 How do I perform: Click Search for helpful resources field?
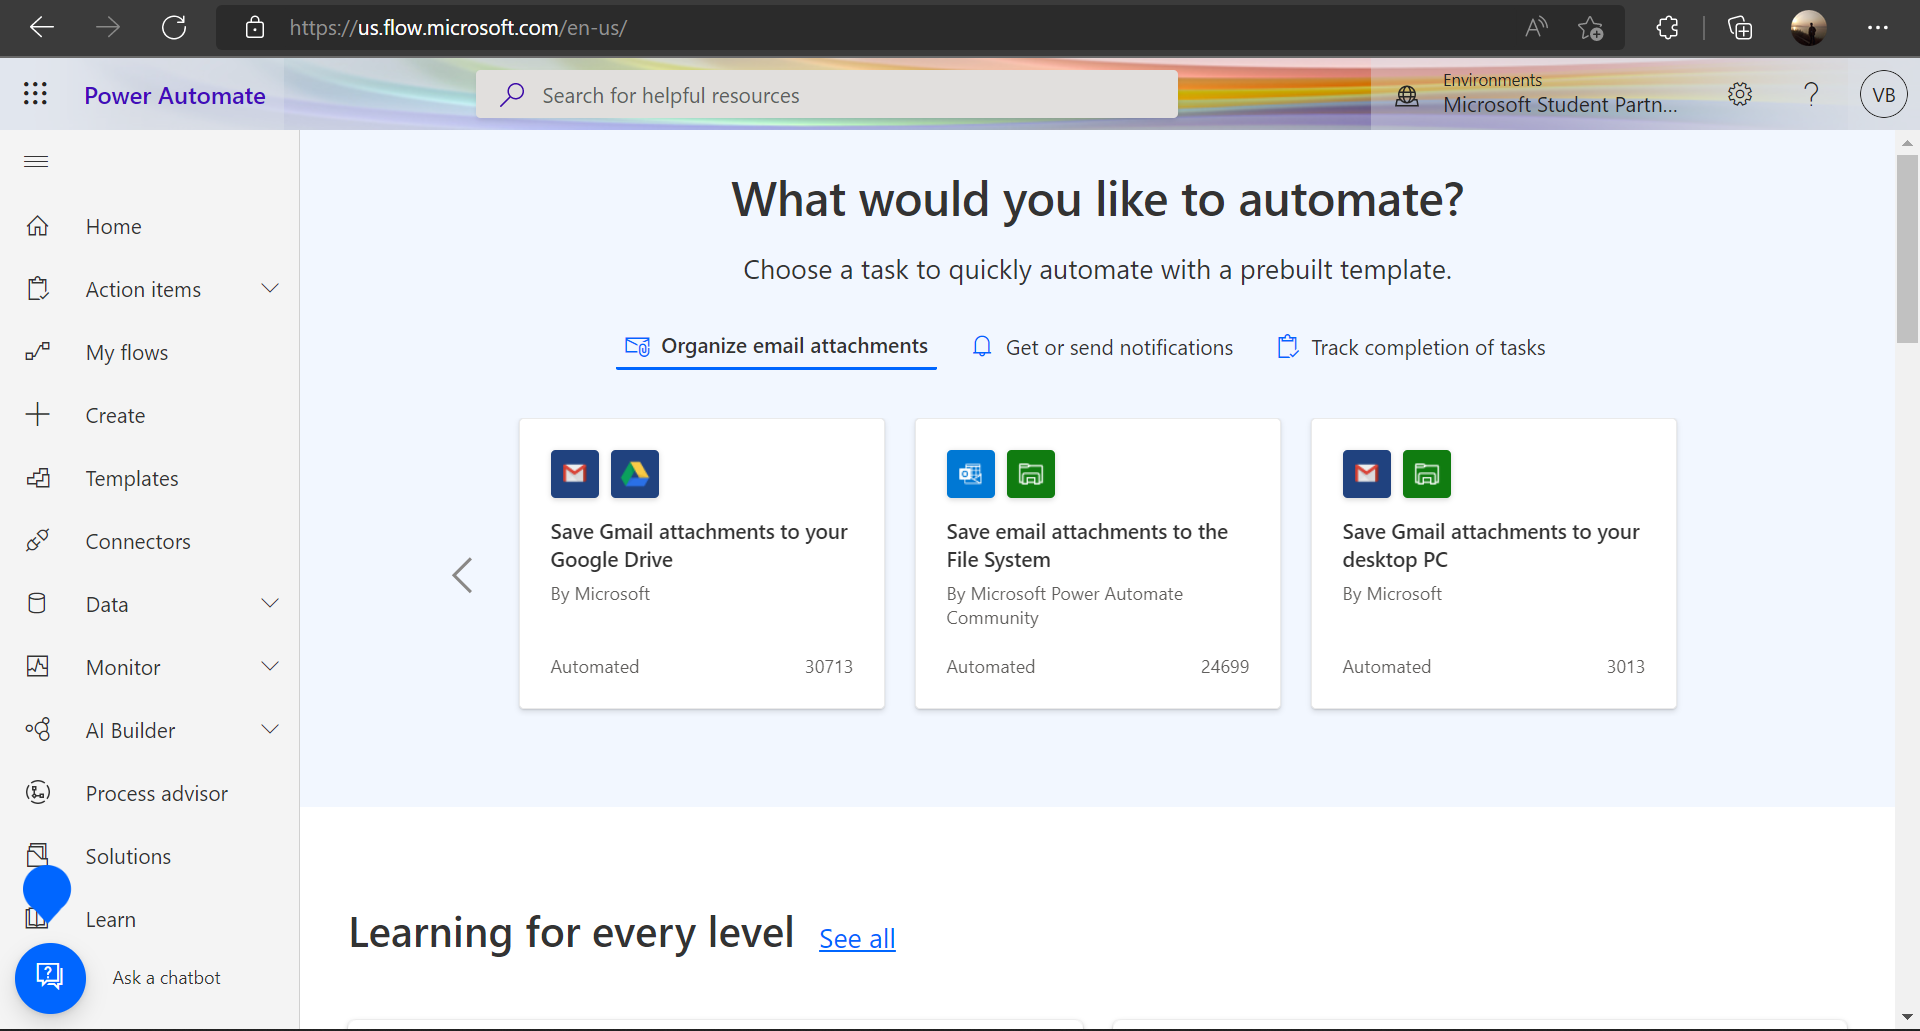827,95
